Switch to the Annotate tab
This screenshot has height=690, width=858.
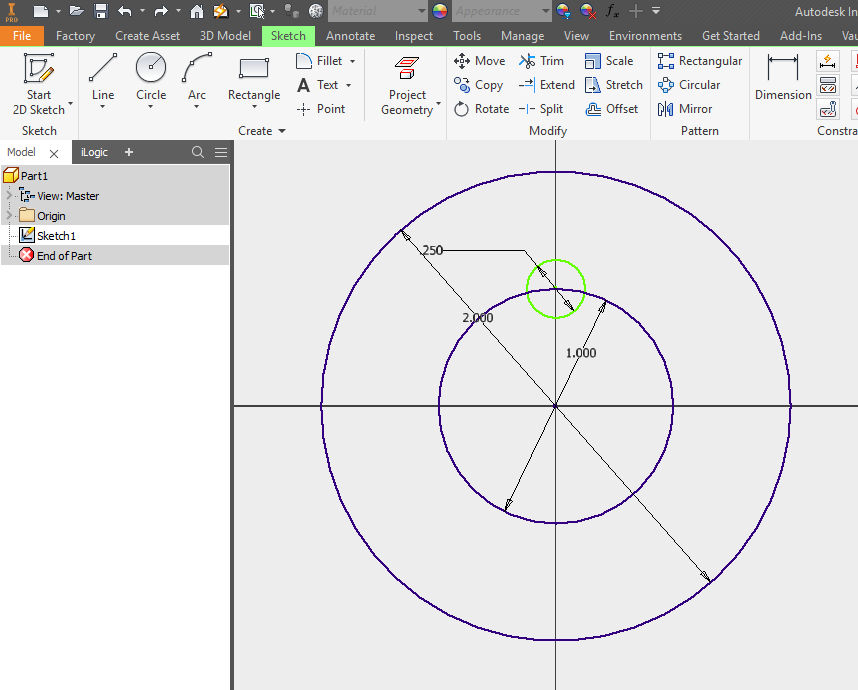pos(350,36)
